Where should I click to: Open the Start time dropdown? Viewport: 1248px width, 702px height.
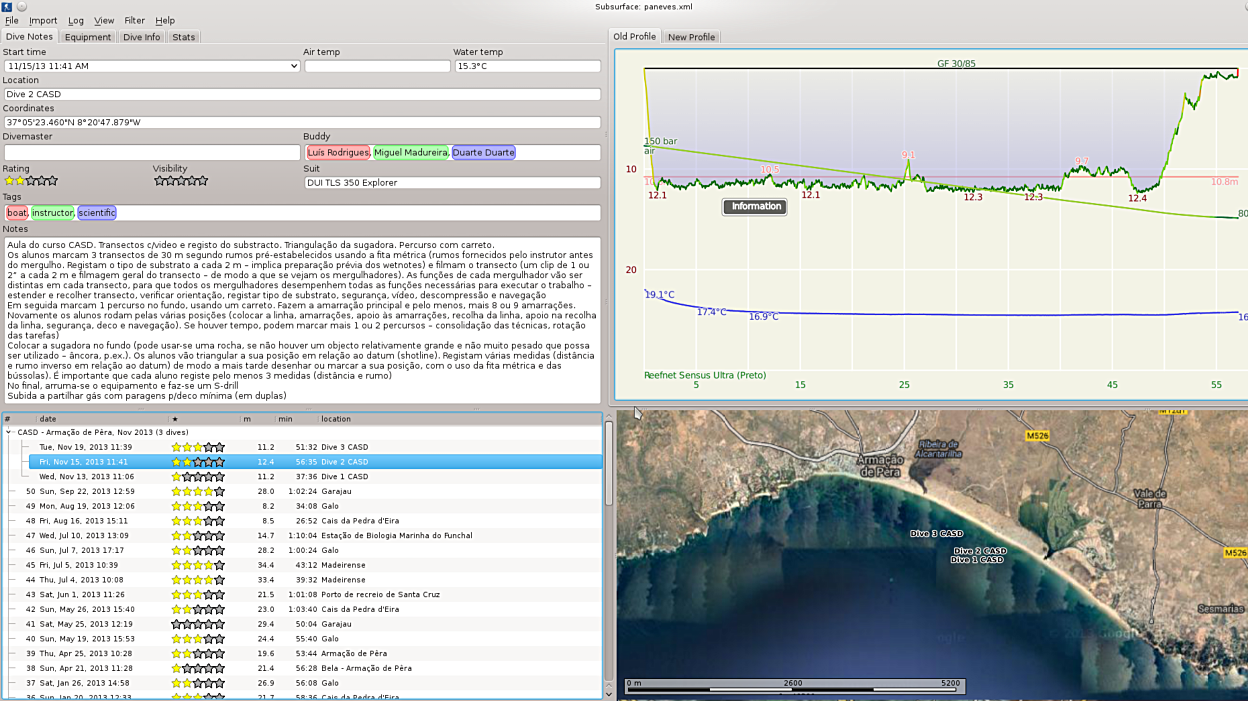pos(293,66)
